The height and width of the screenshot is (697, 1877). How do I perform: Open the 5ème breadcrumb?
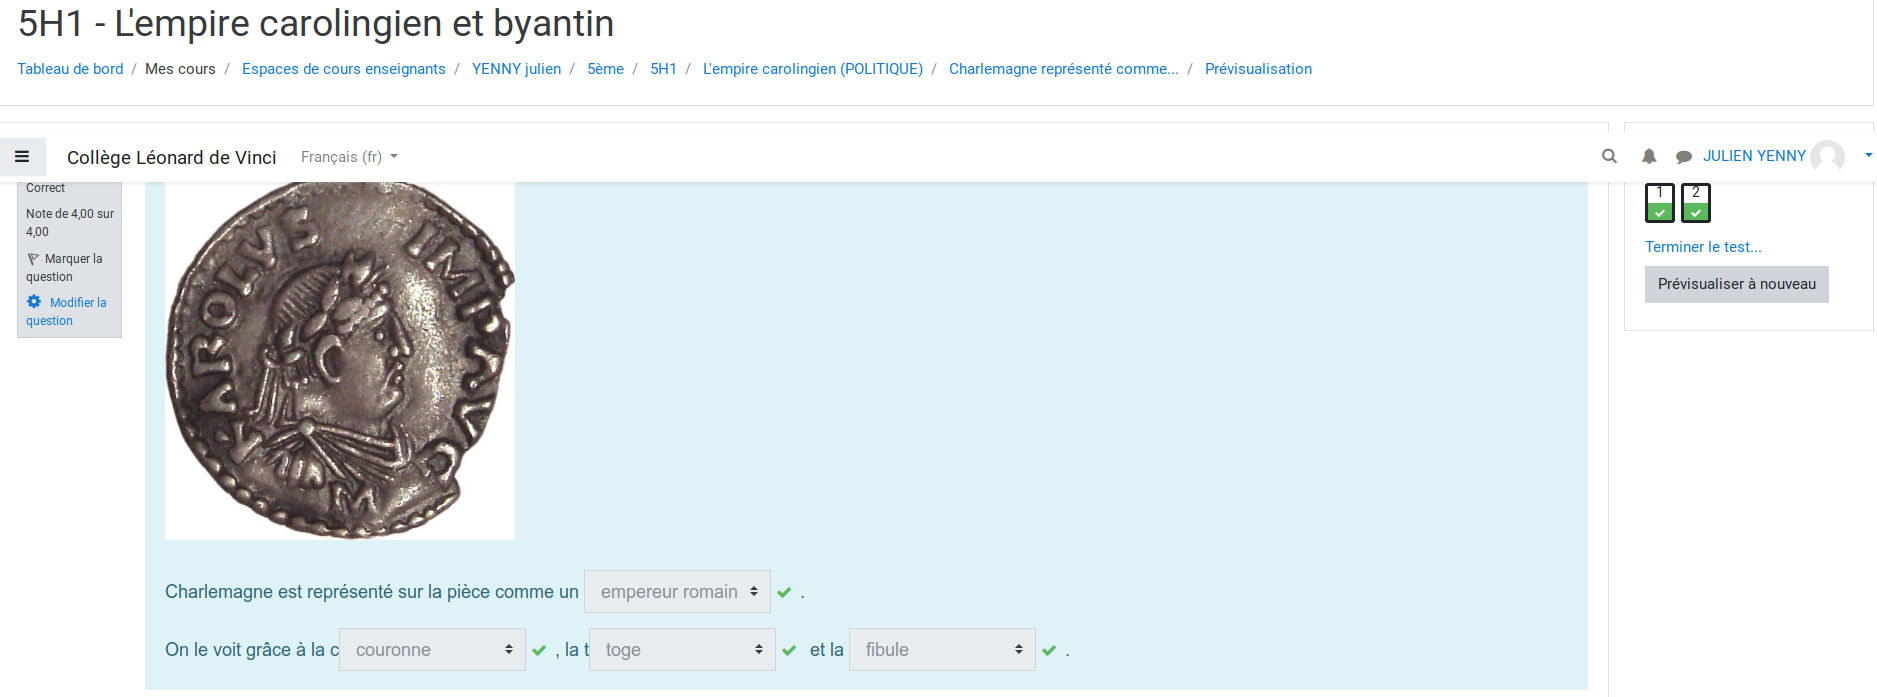[605, 69]
